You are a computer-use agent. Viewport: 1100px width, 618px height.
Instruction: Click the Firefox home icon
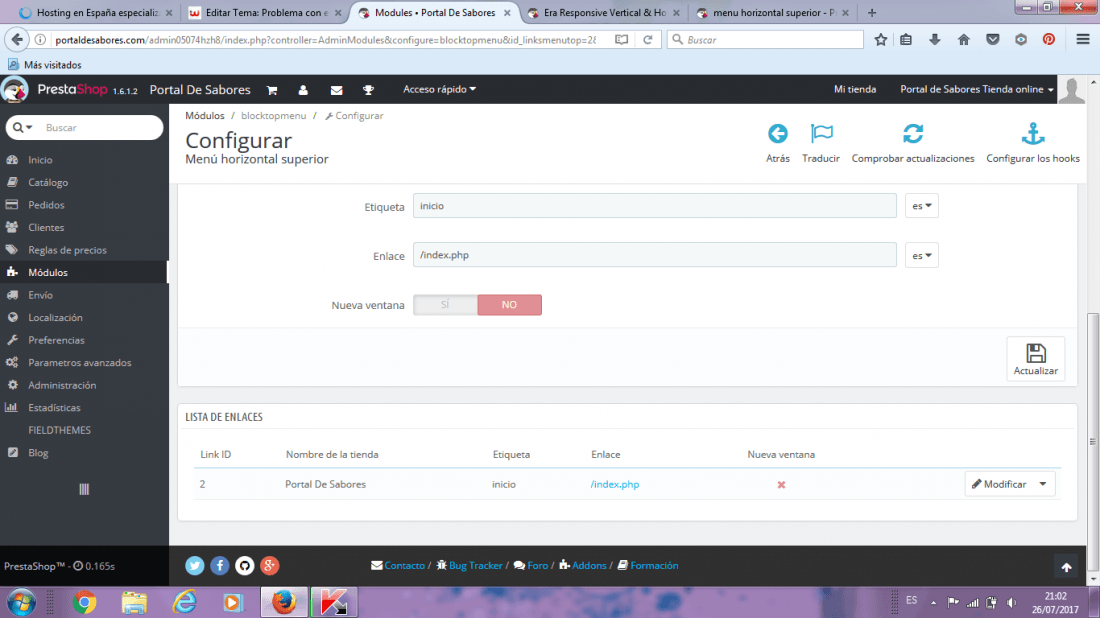tap(964, 40)
